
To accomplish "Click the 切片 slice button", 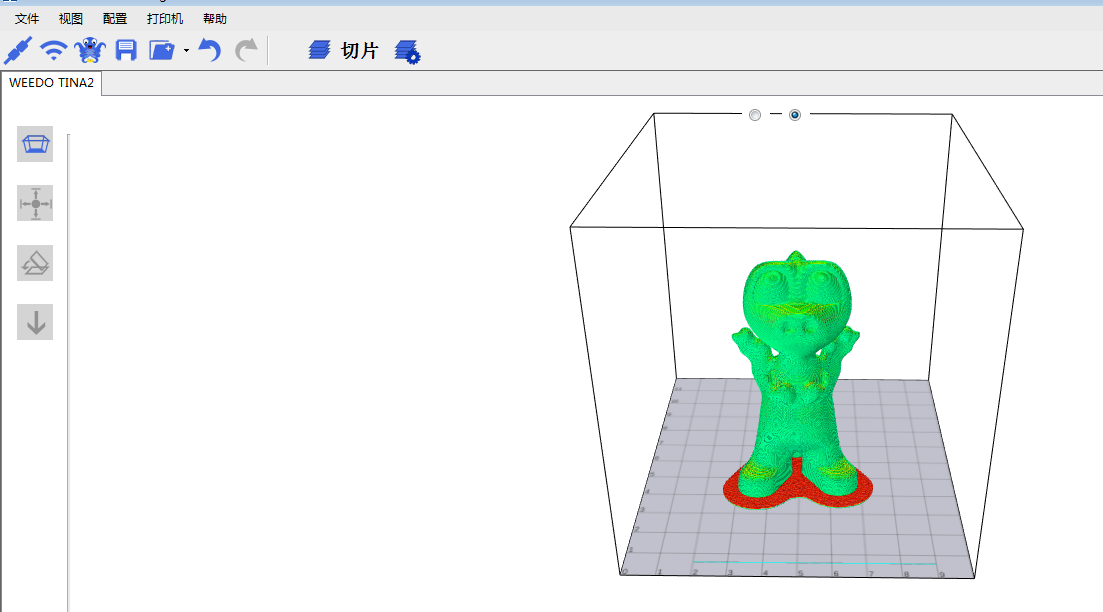I will 345,51.
